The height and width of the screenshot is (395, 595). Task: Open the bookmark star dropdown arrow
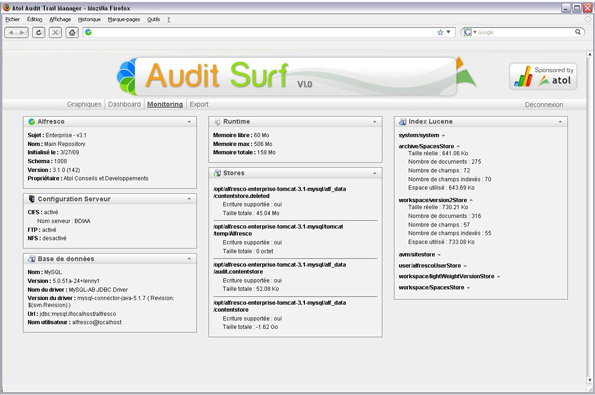[448, 32]
